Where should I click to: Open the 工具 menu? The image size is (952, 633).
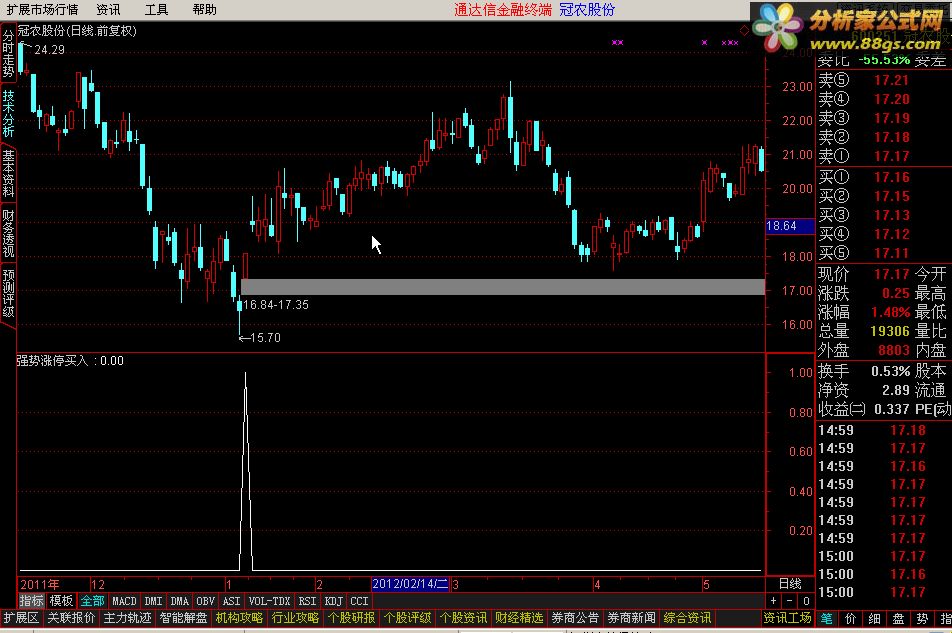point(156,10)
